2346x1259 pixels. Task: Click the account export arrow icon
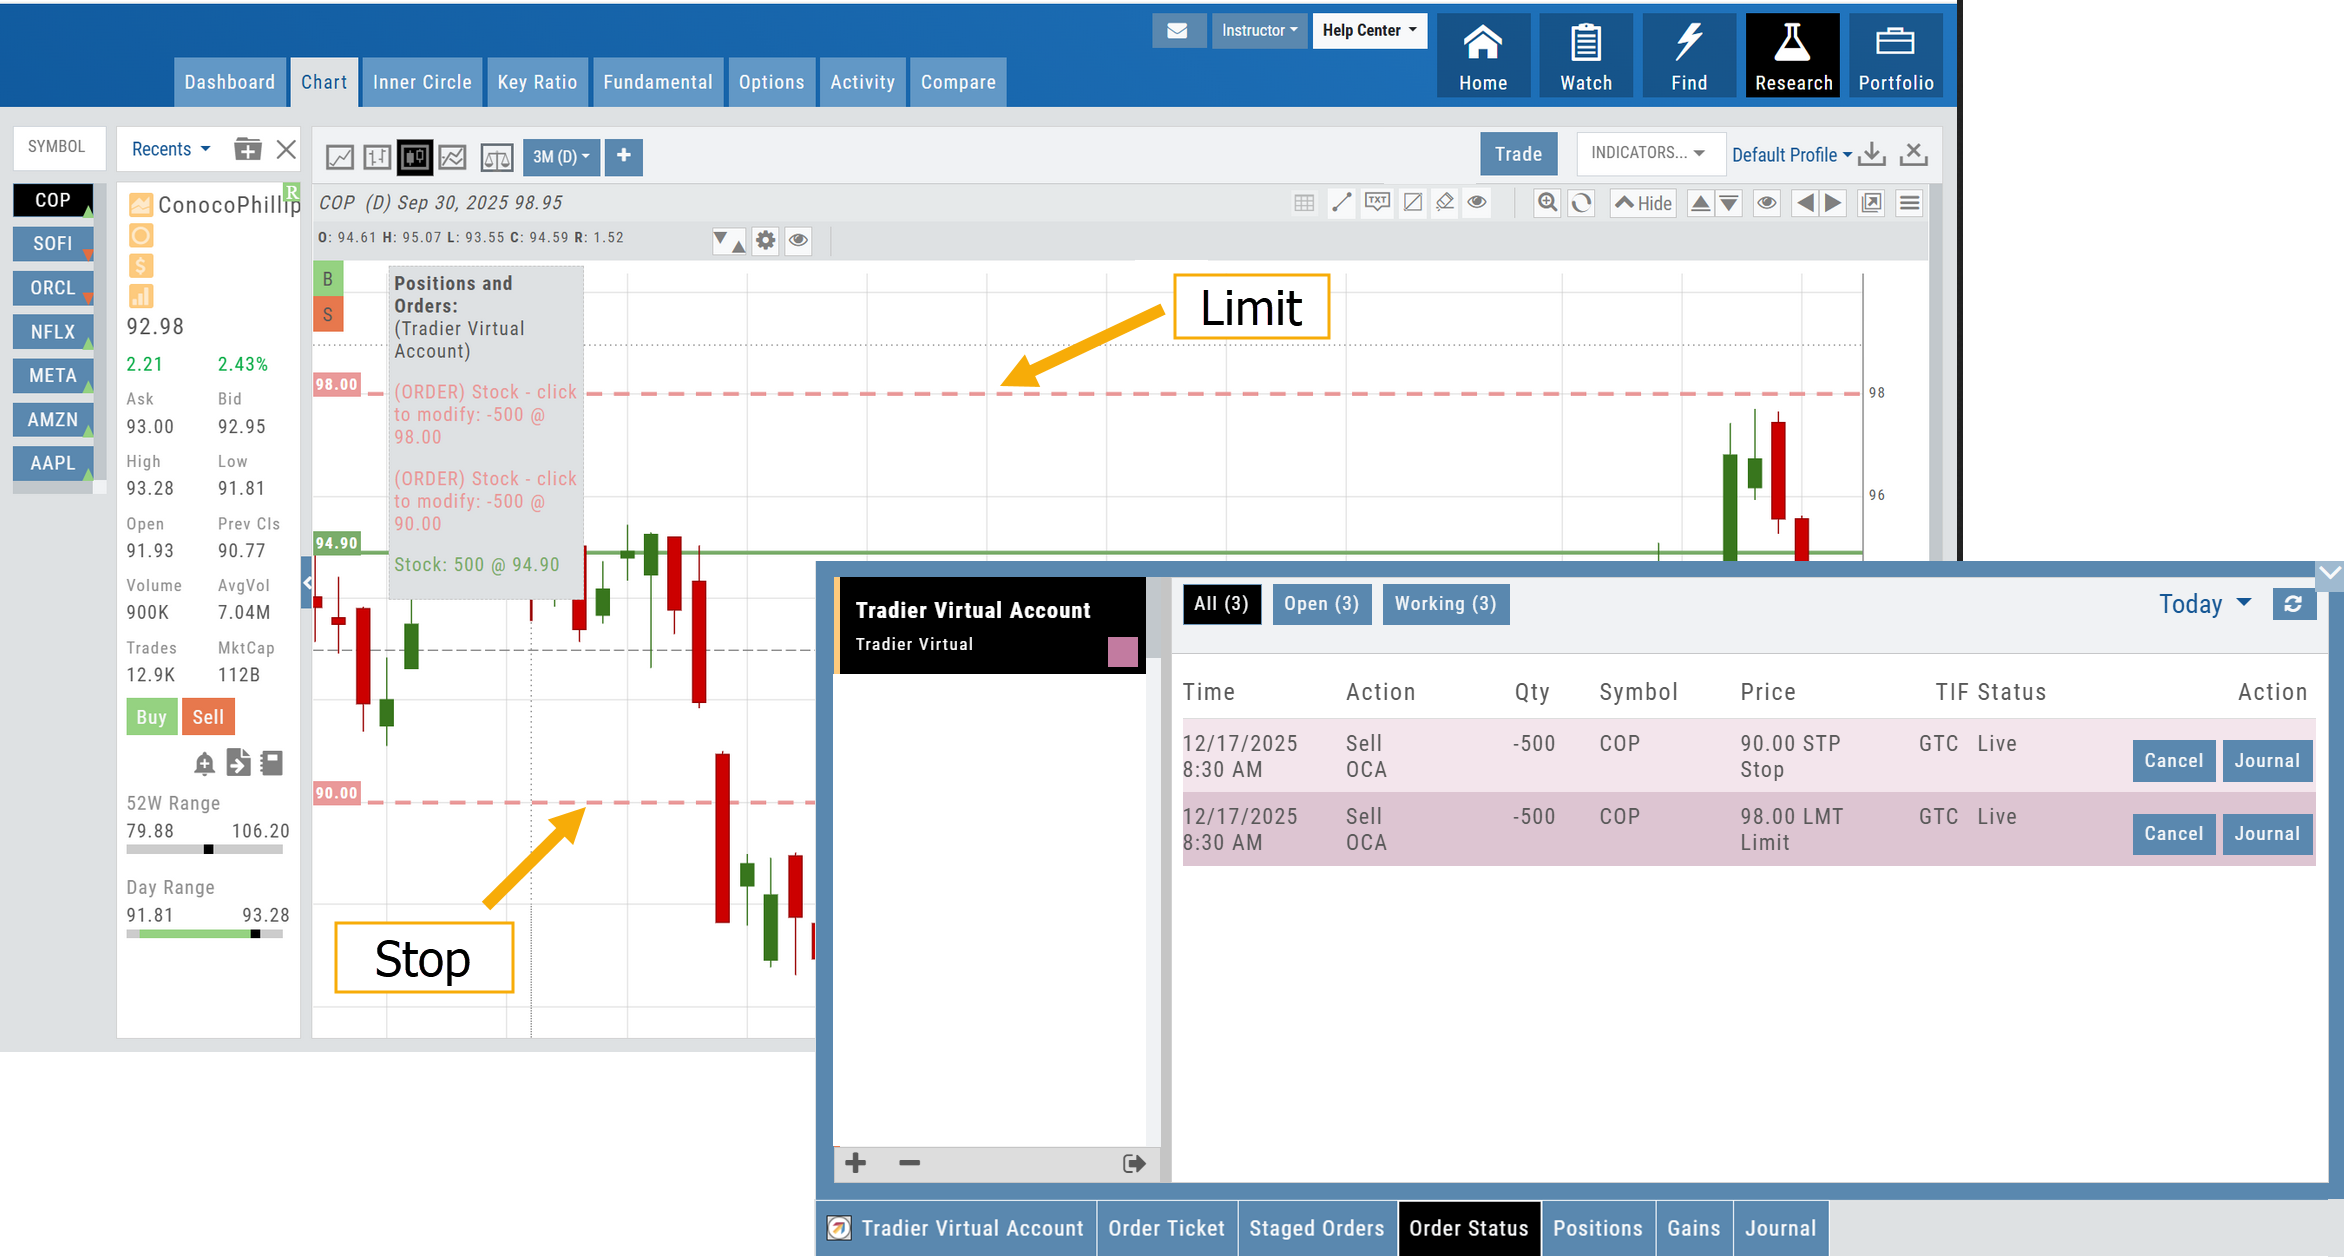(x=1134, y=1163)
